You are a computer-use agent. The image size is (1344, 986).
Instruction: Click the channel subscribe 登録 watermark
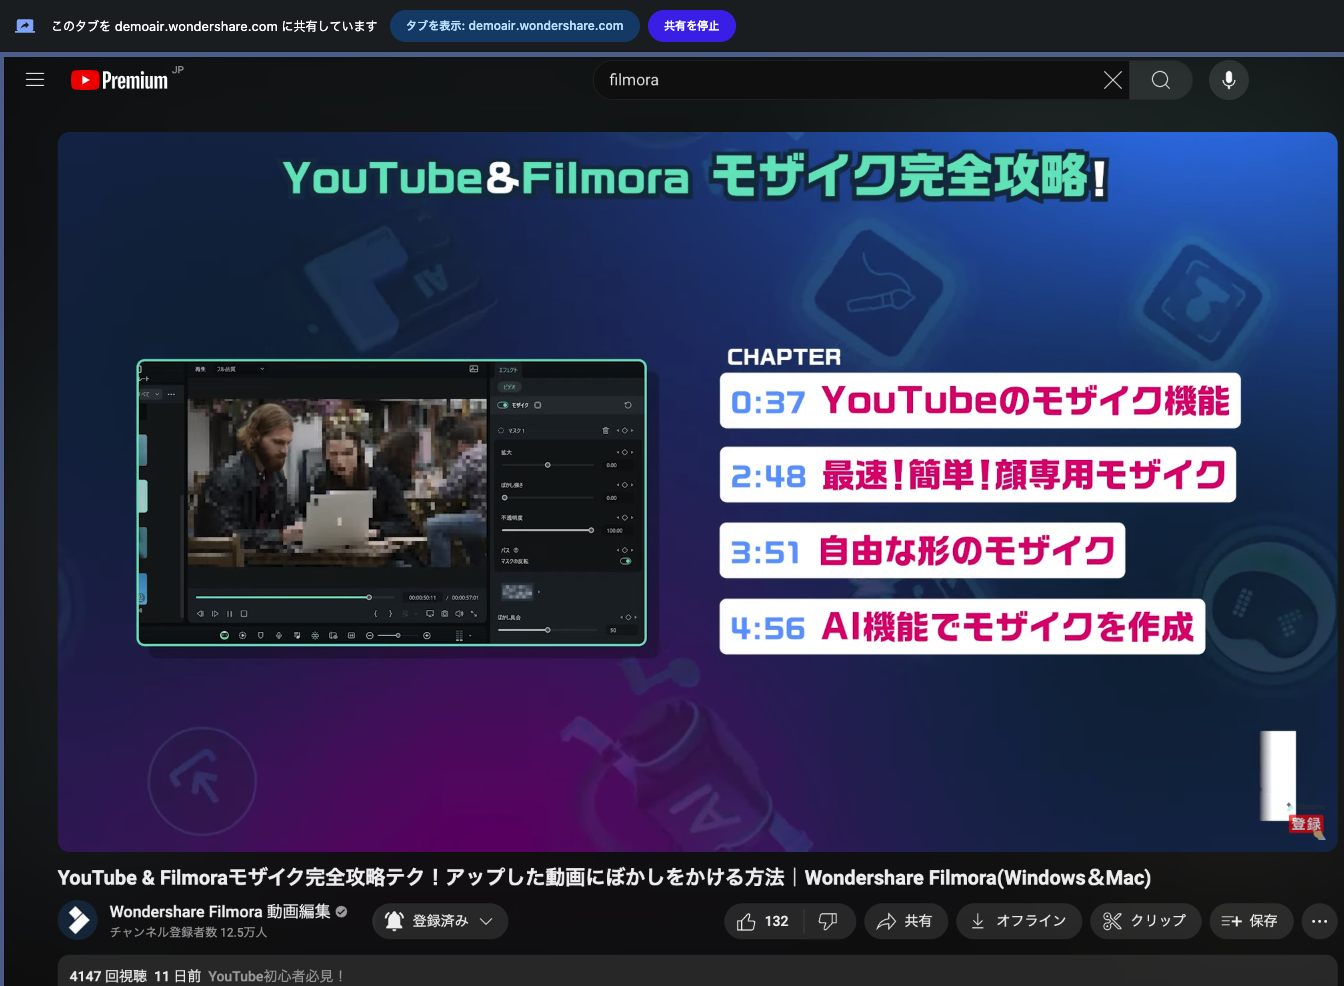(1306, 824)
